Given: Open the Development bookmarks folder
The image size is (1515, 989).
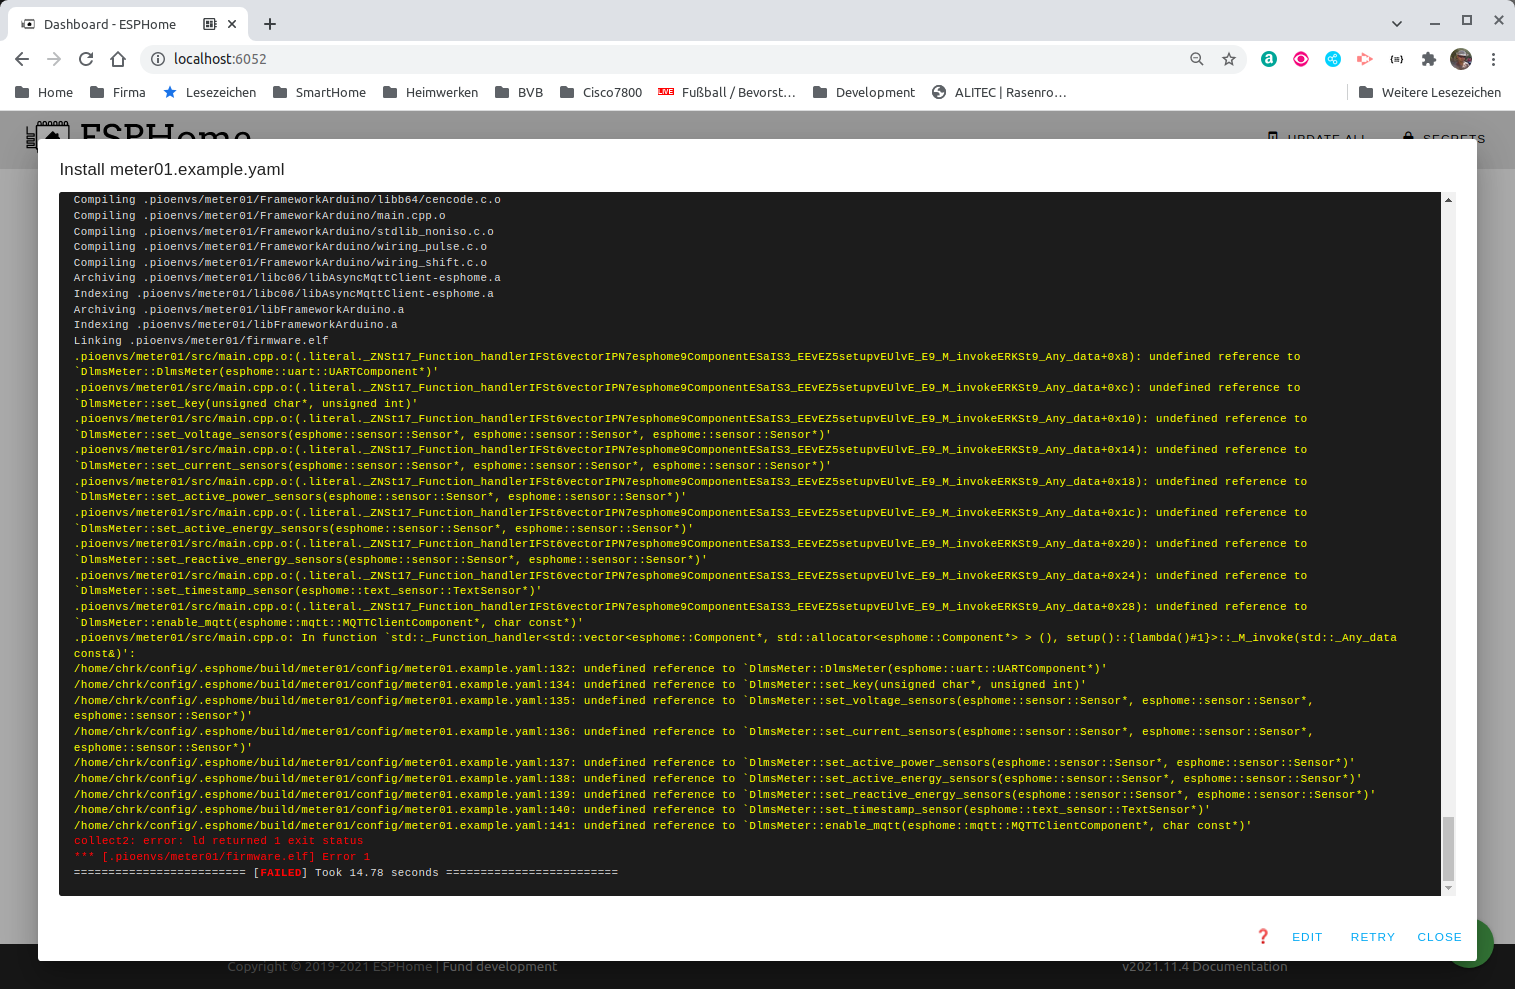Looking at the screenshot, I should coord(864,92).
